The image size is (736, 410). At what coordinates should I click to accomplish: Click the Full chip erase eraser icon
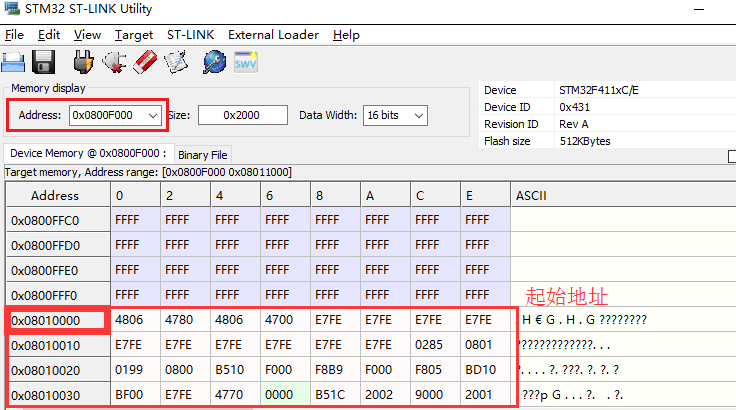click(145, 62)
